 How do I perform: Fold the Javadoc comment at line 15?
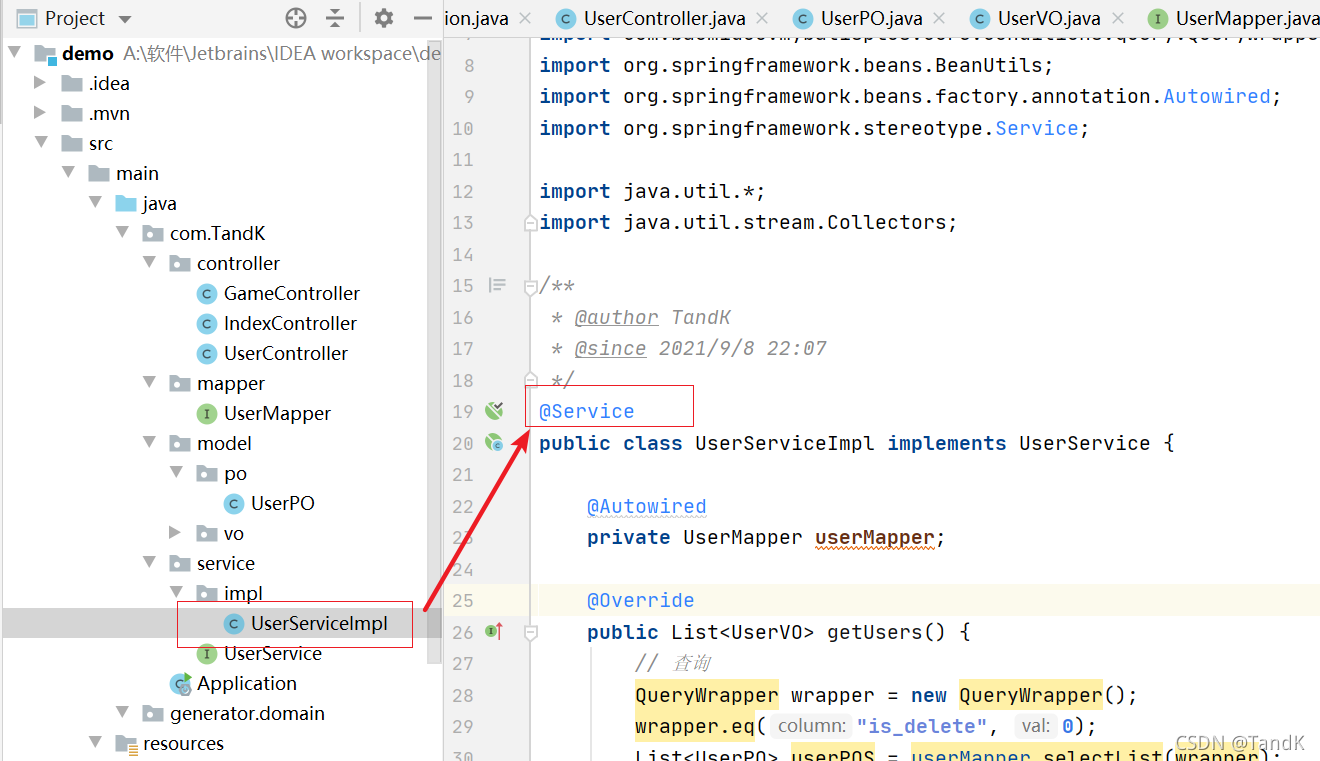pos(531,287)
